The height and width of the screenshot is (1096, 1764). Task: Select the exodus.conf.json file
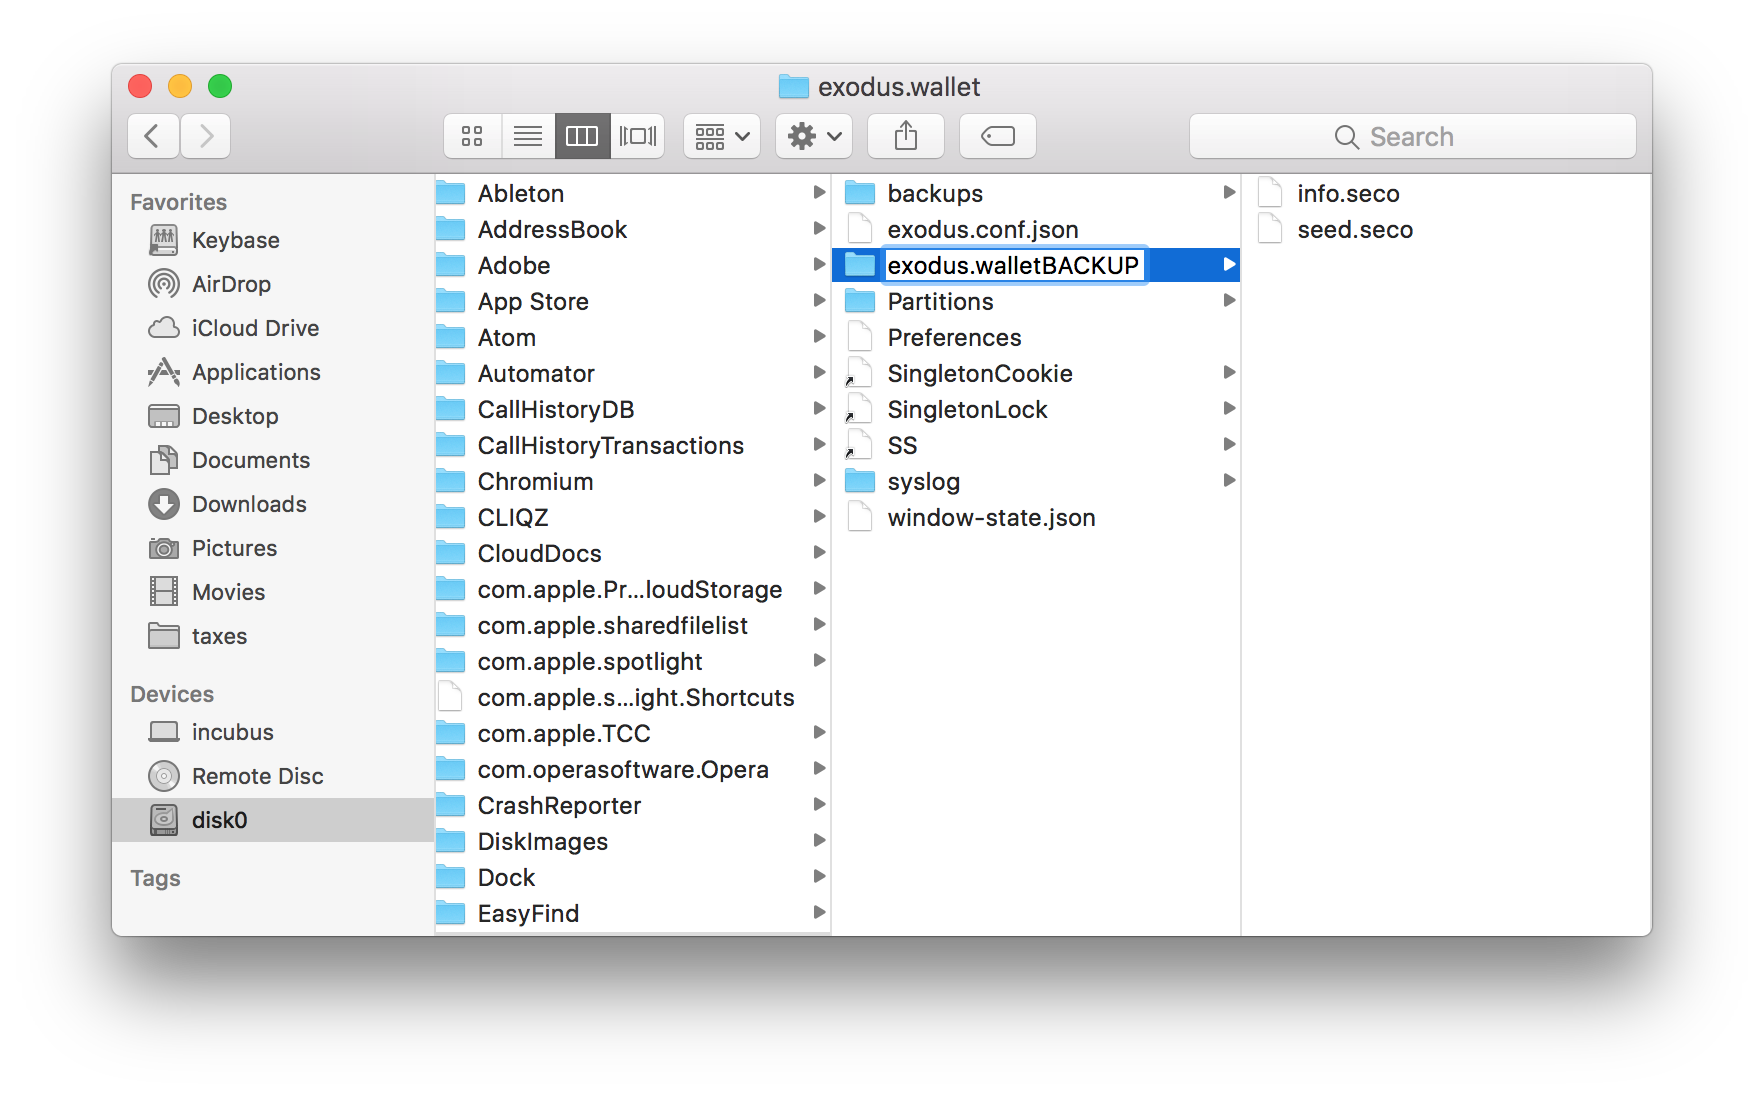pyautogui.click(x=1036, y=229)
